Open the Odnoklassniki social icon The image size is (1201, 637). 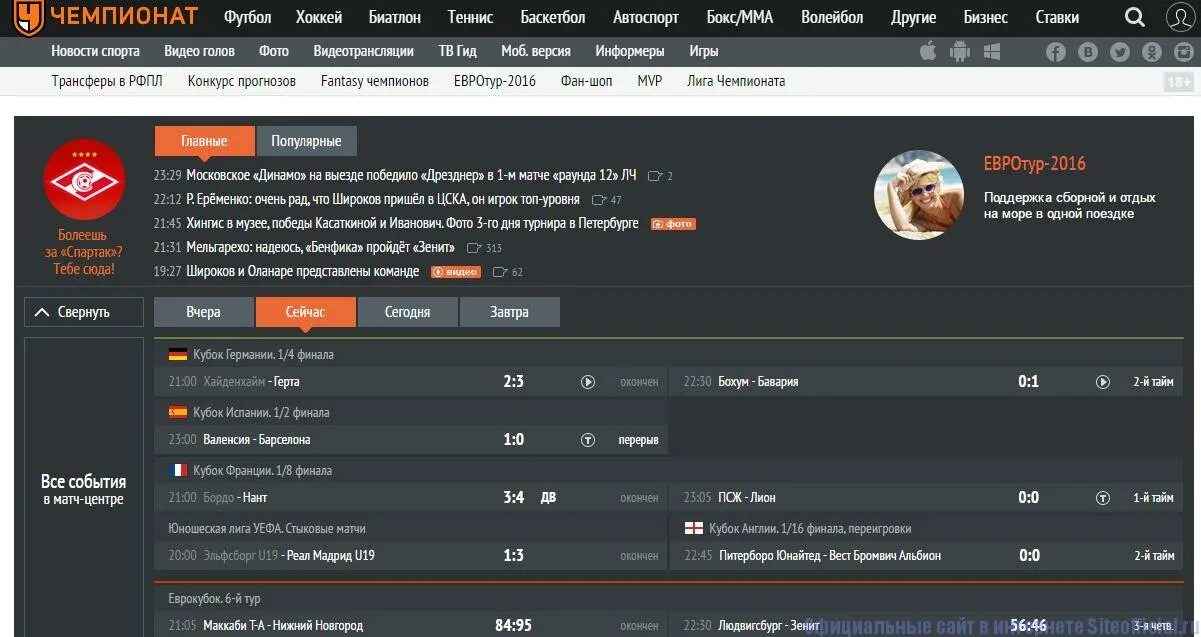[1152, 52]
